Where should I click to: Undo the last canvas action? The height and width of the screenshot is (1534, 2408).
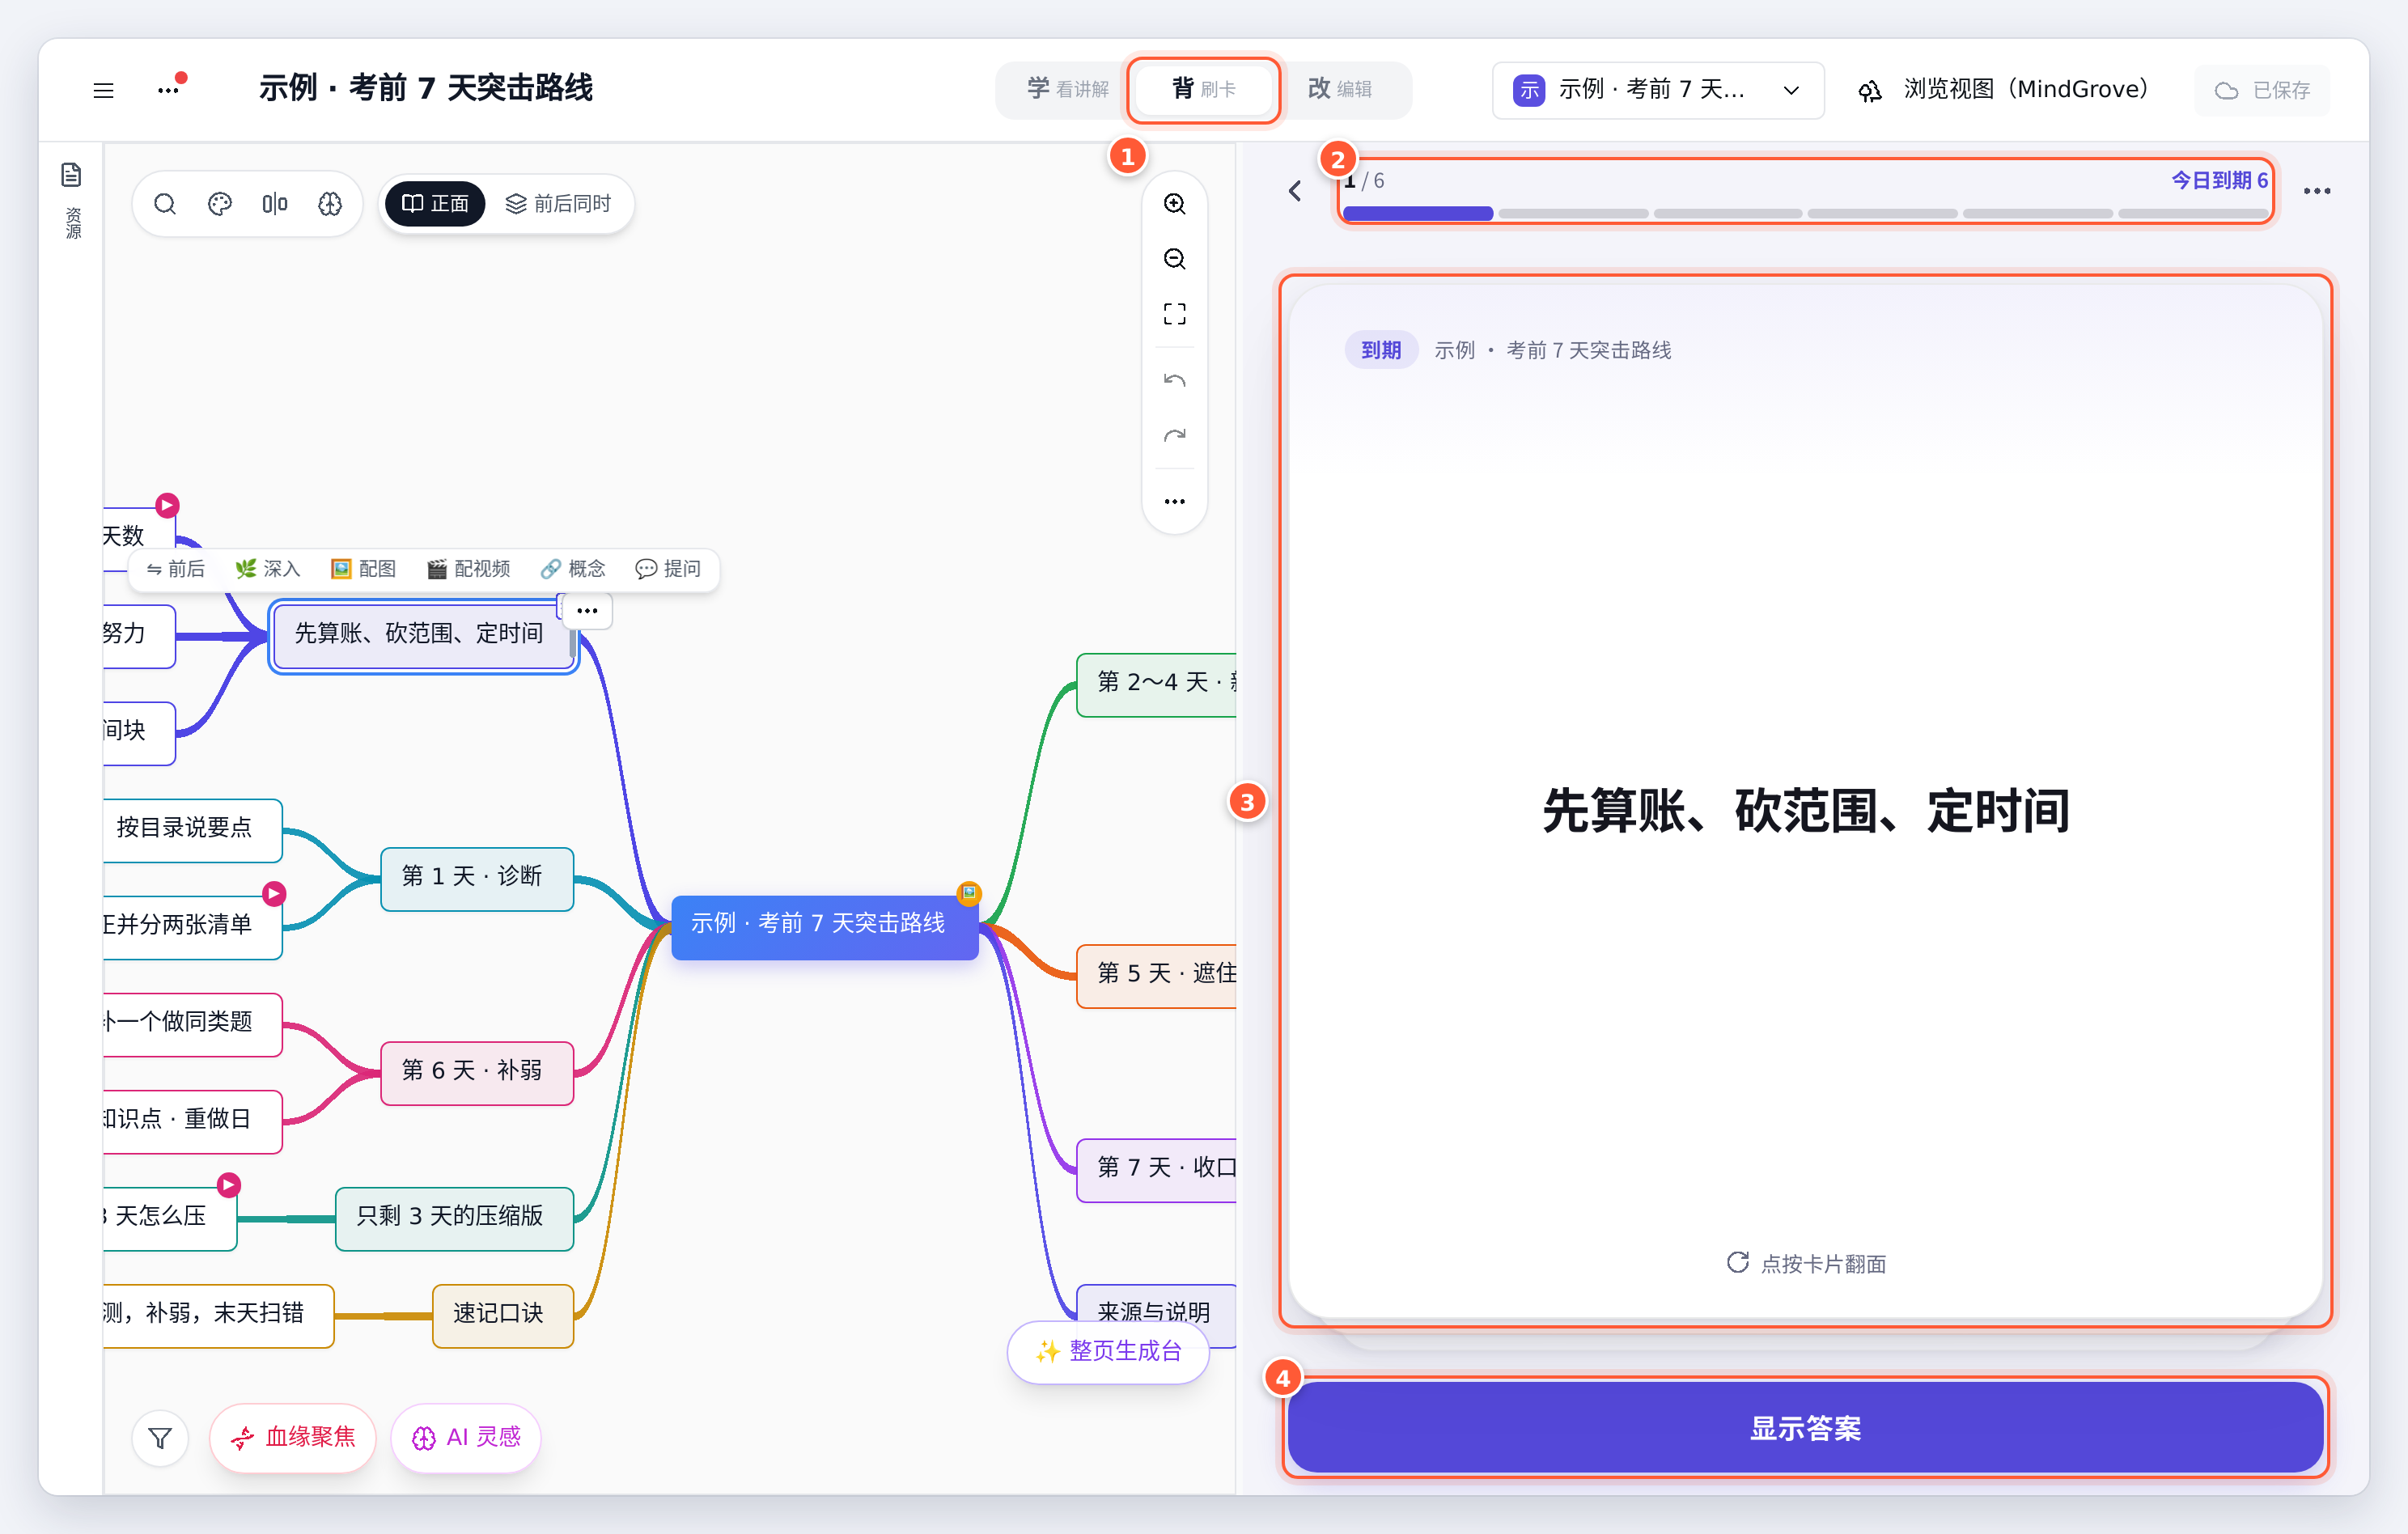(1174, 380)
